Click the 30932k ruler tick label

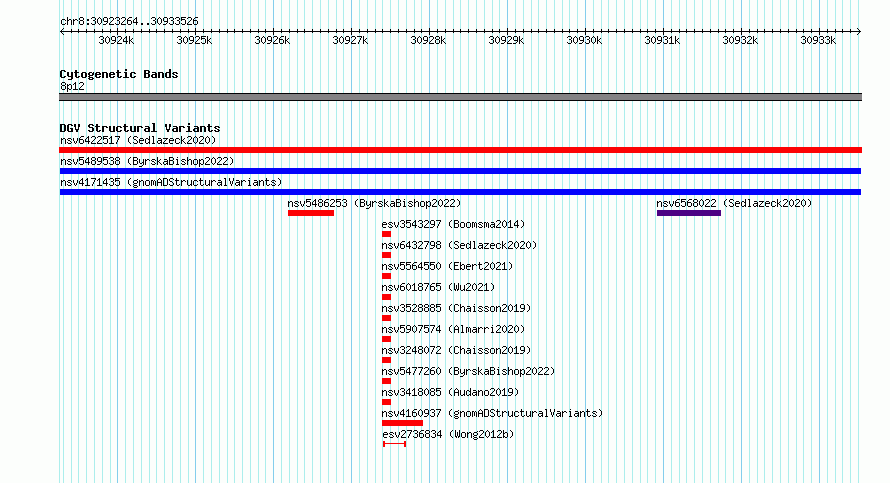[x=740, y=40]
